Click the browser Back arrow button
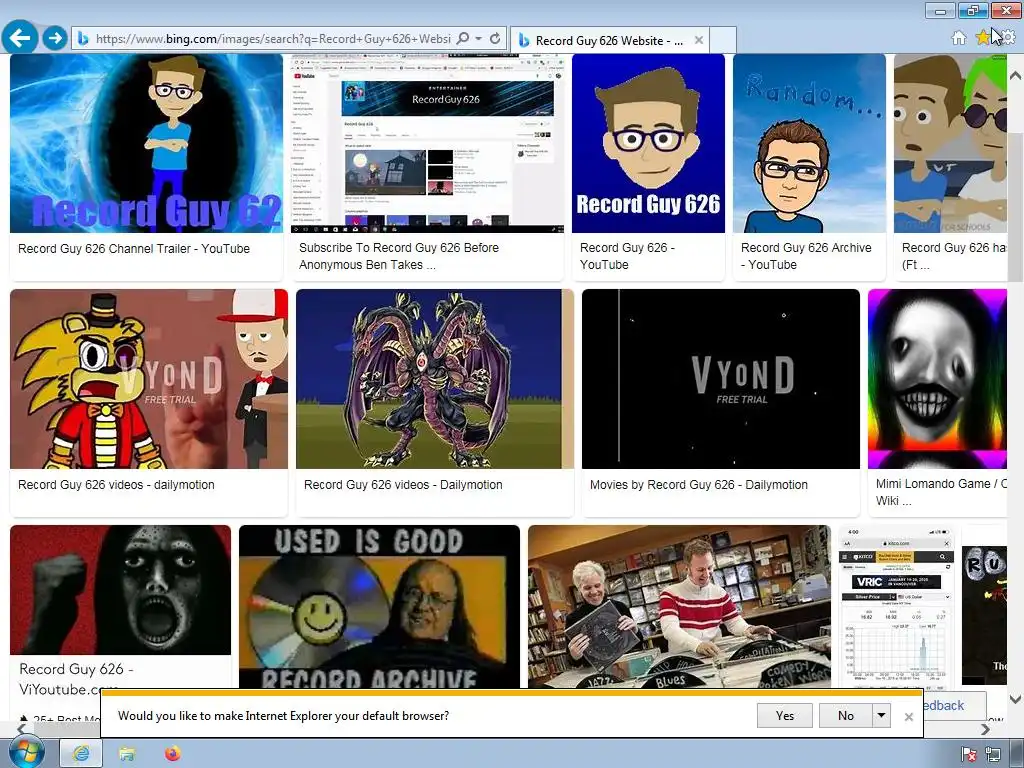The image size is (1024, 768). click(20, 38)
